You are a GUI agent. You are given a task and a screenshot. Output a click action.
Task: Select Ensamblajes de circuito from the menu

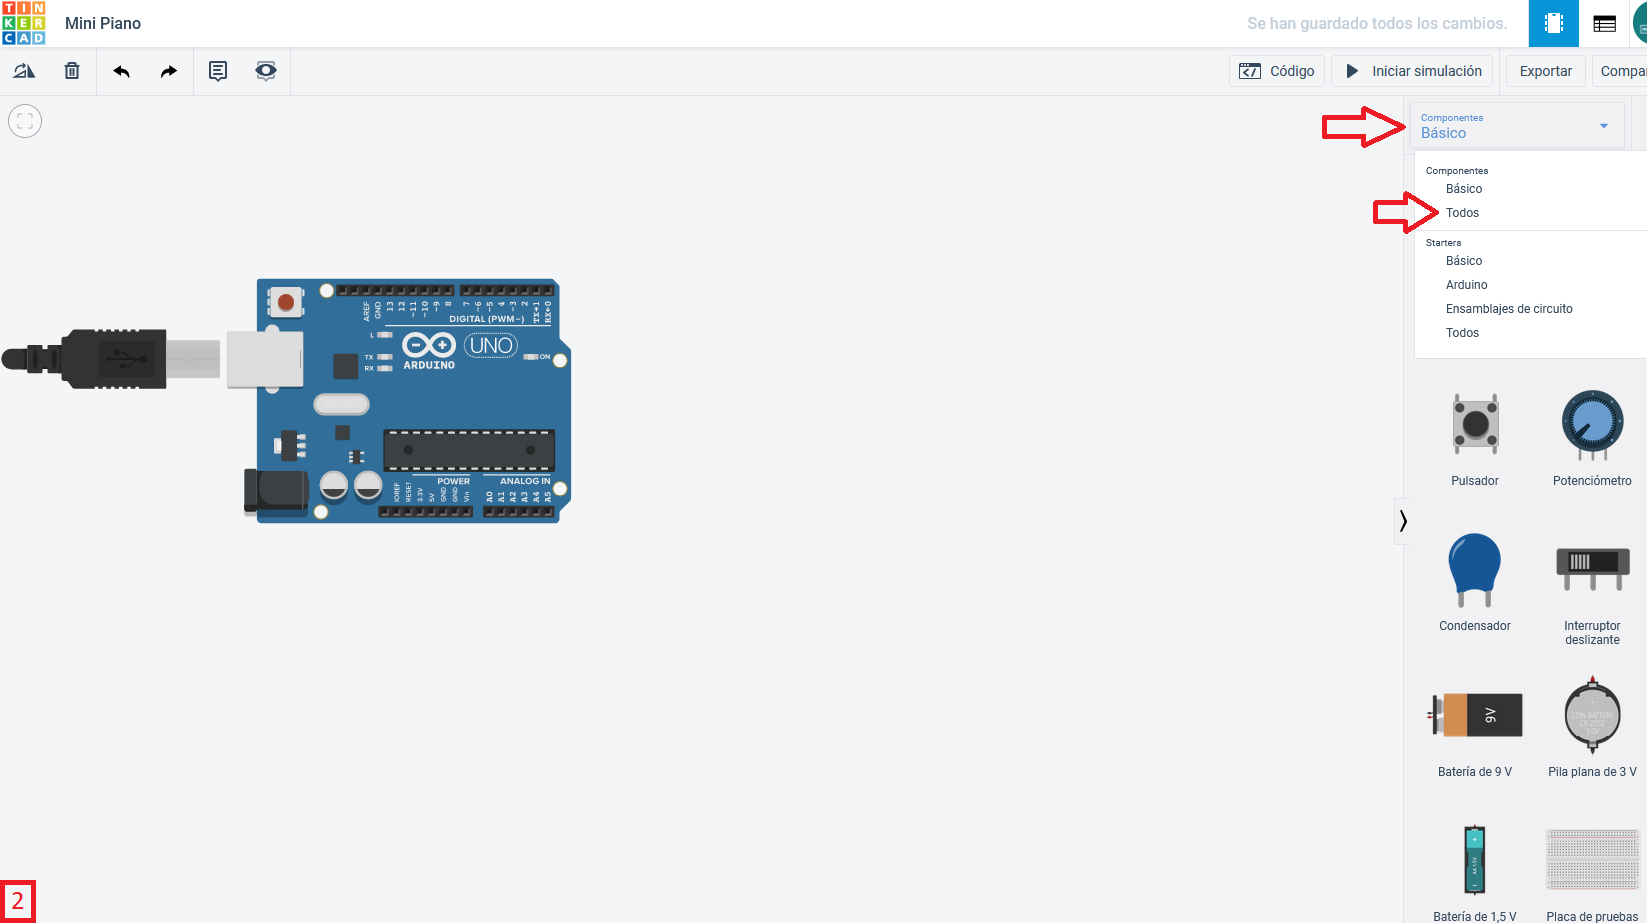click(1510, 308)
